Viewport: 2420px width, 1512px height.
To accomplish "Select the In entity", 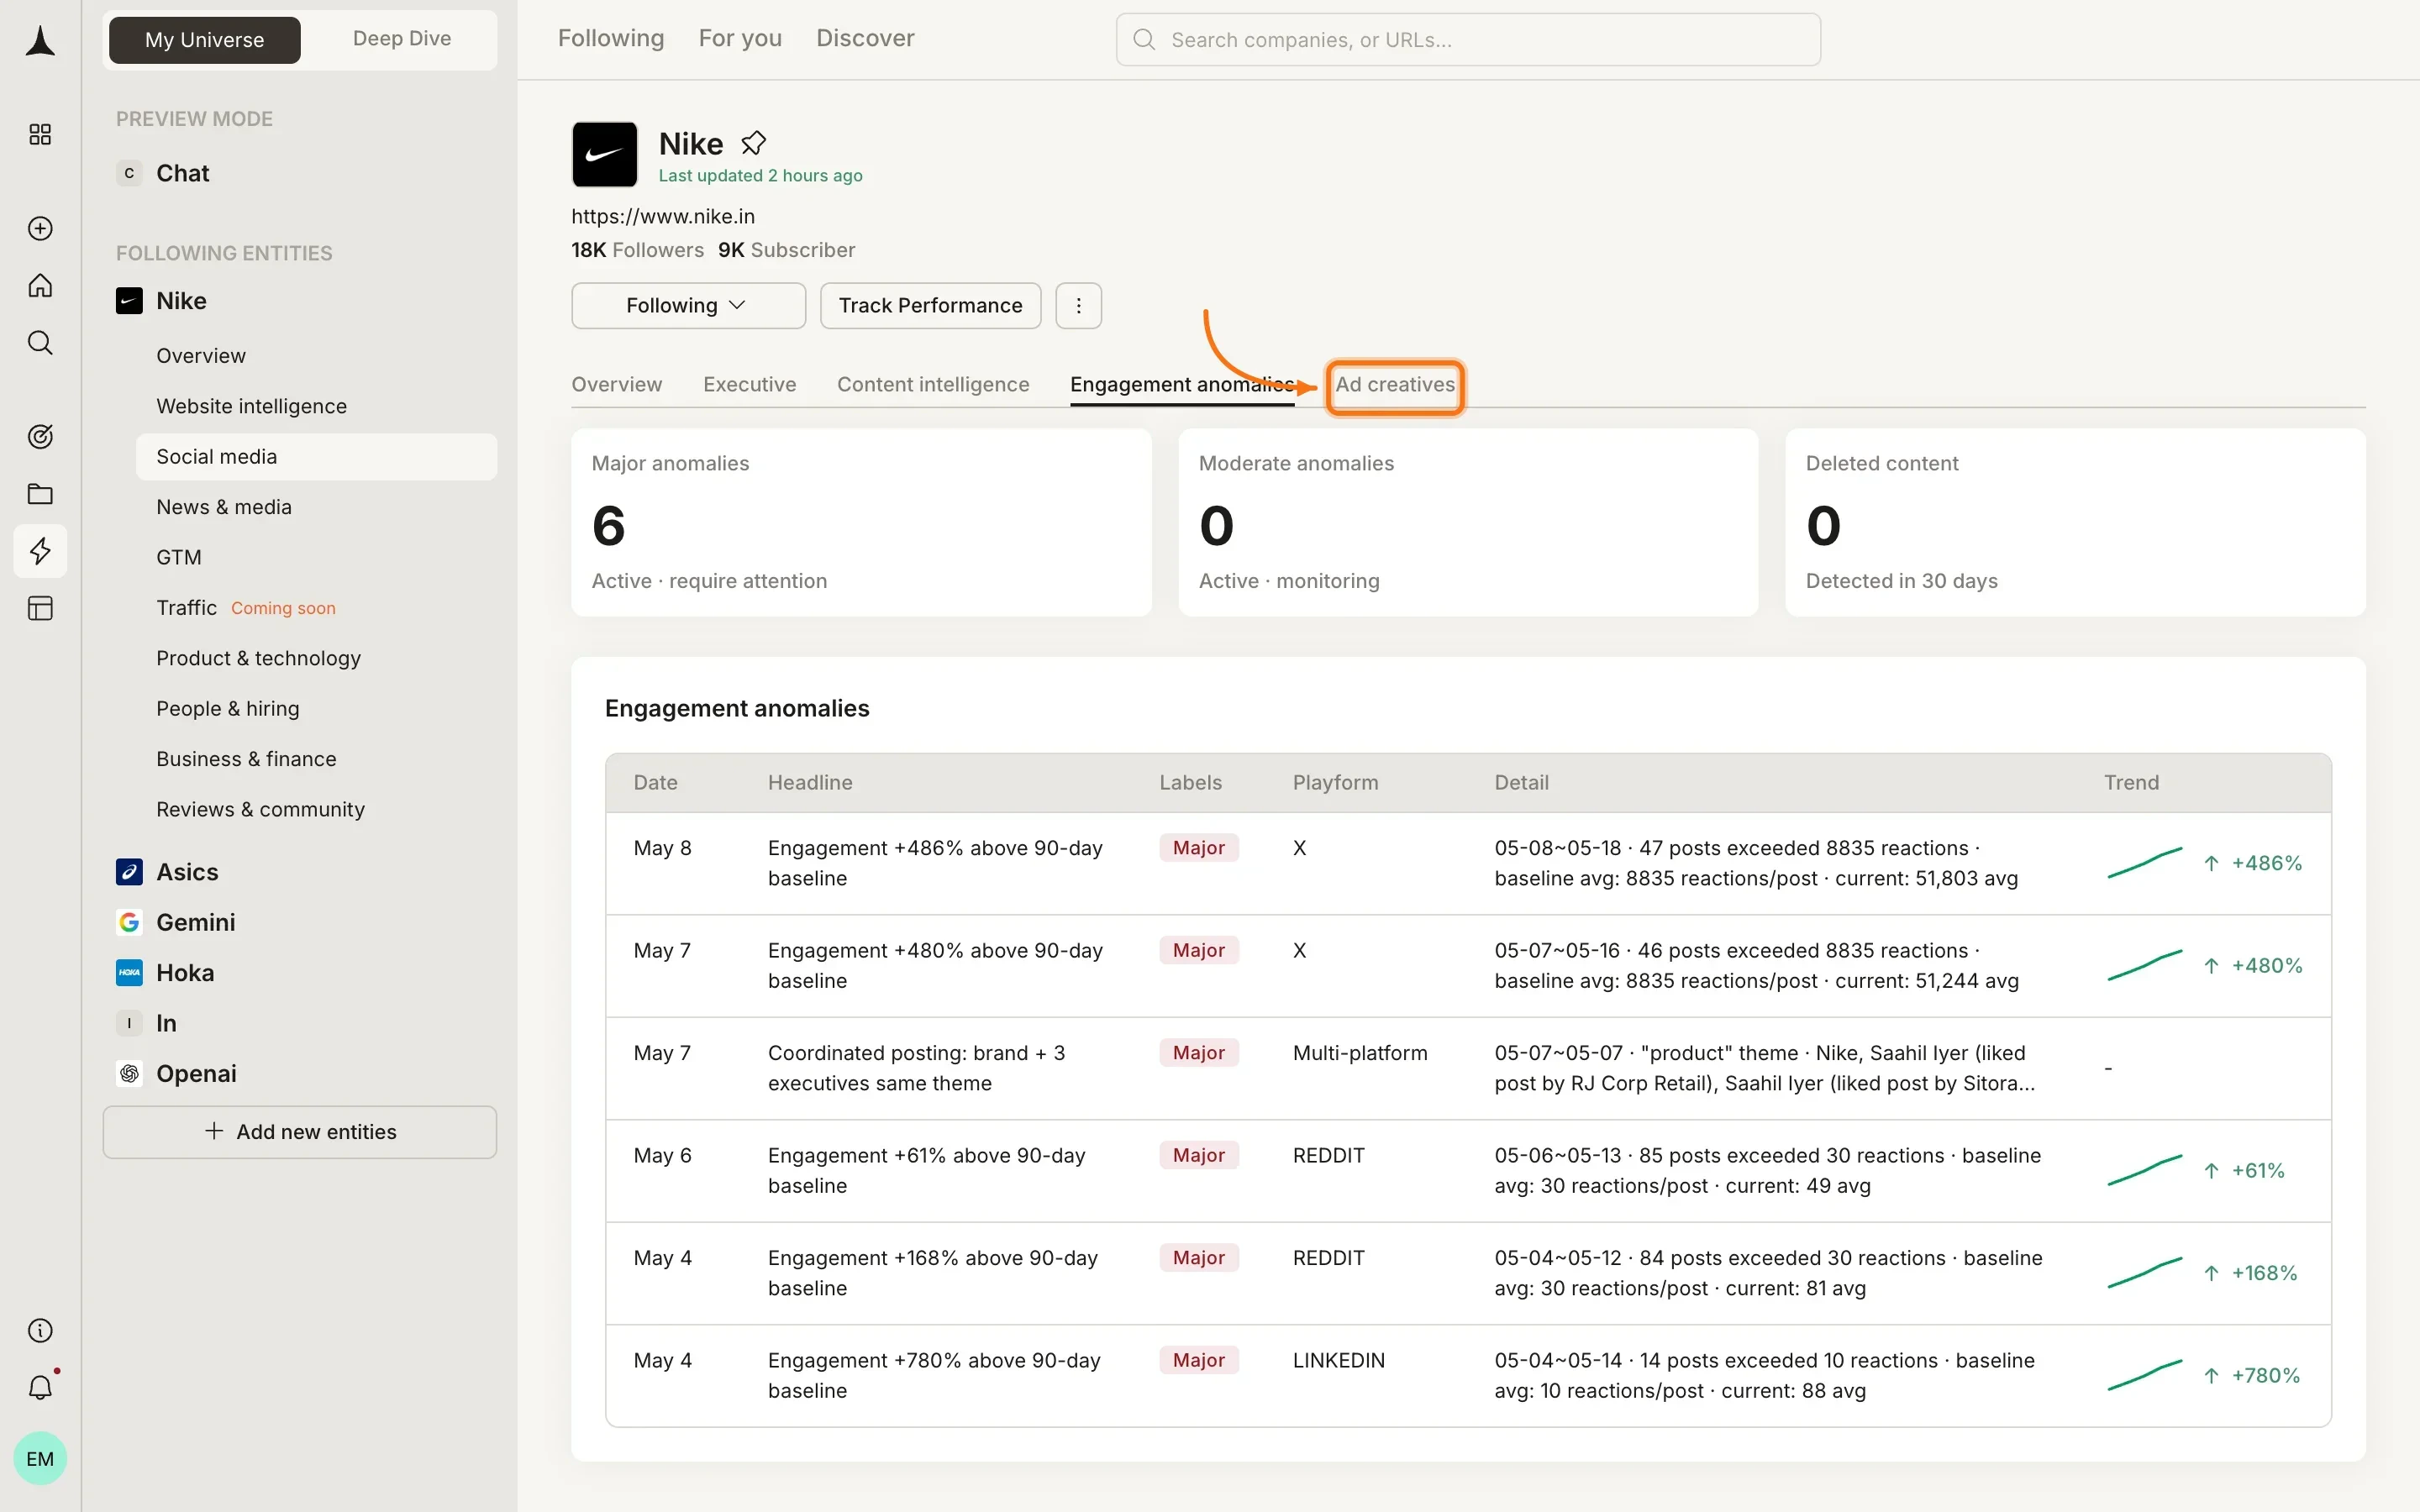I will coord(166,1023).
